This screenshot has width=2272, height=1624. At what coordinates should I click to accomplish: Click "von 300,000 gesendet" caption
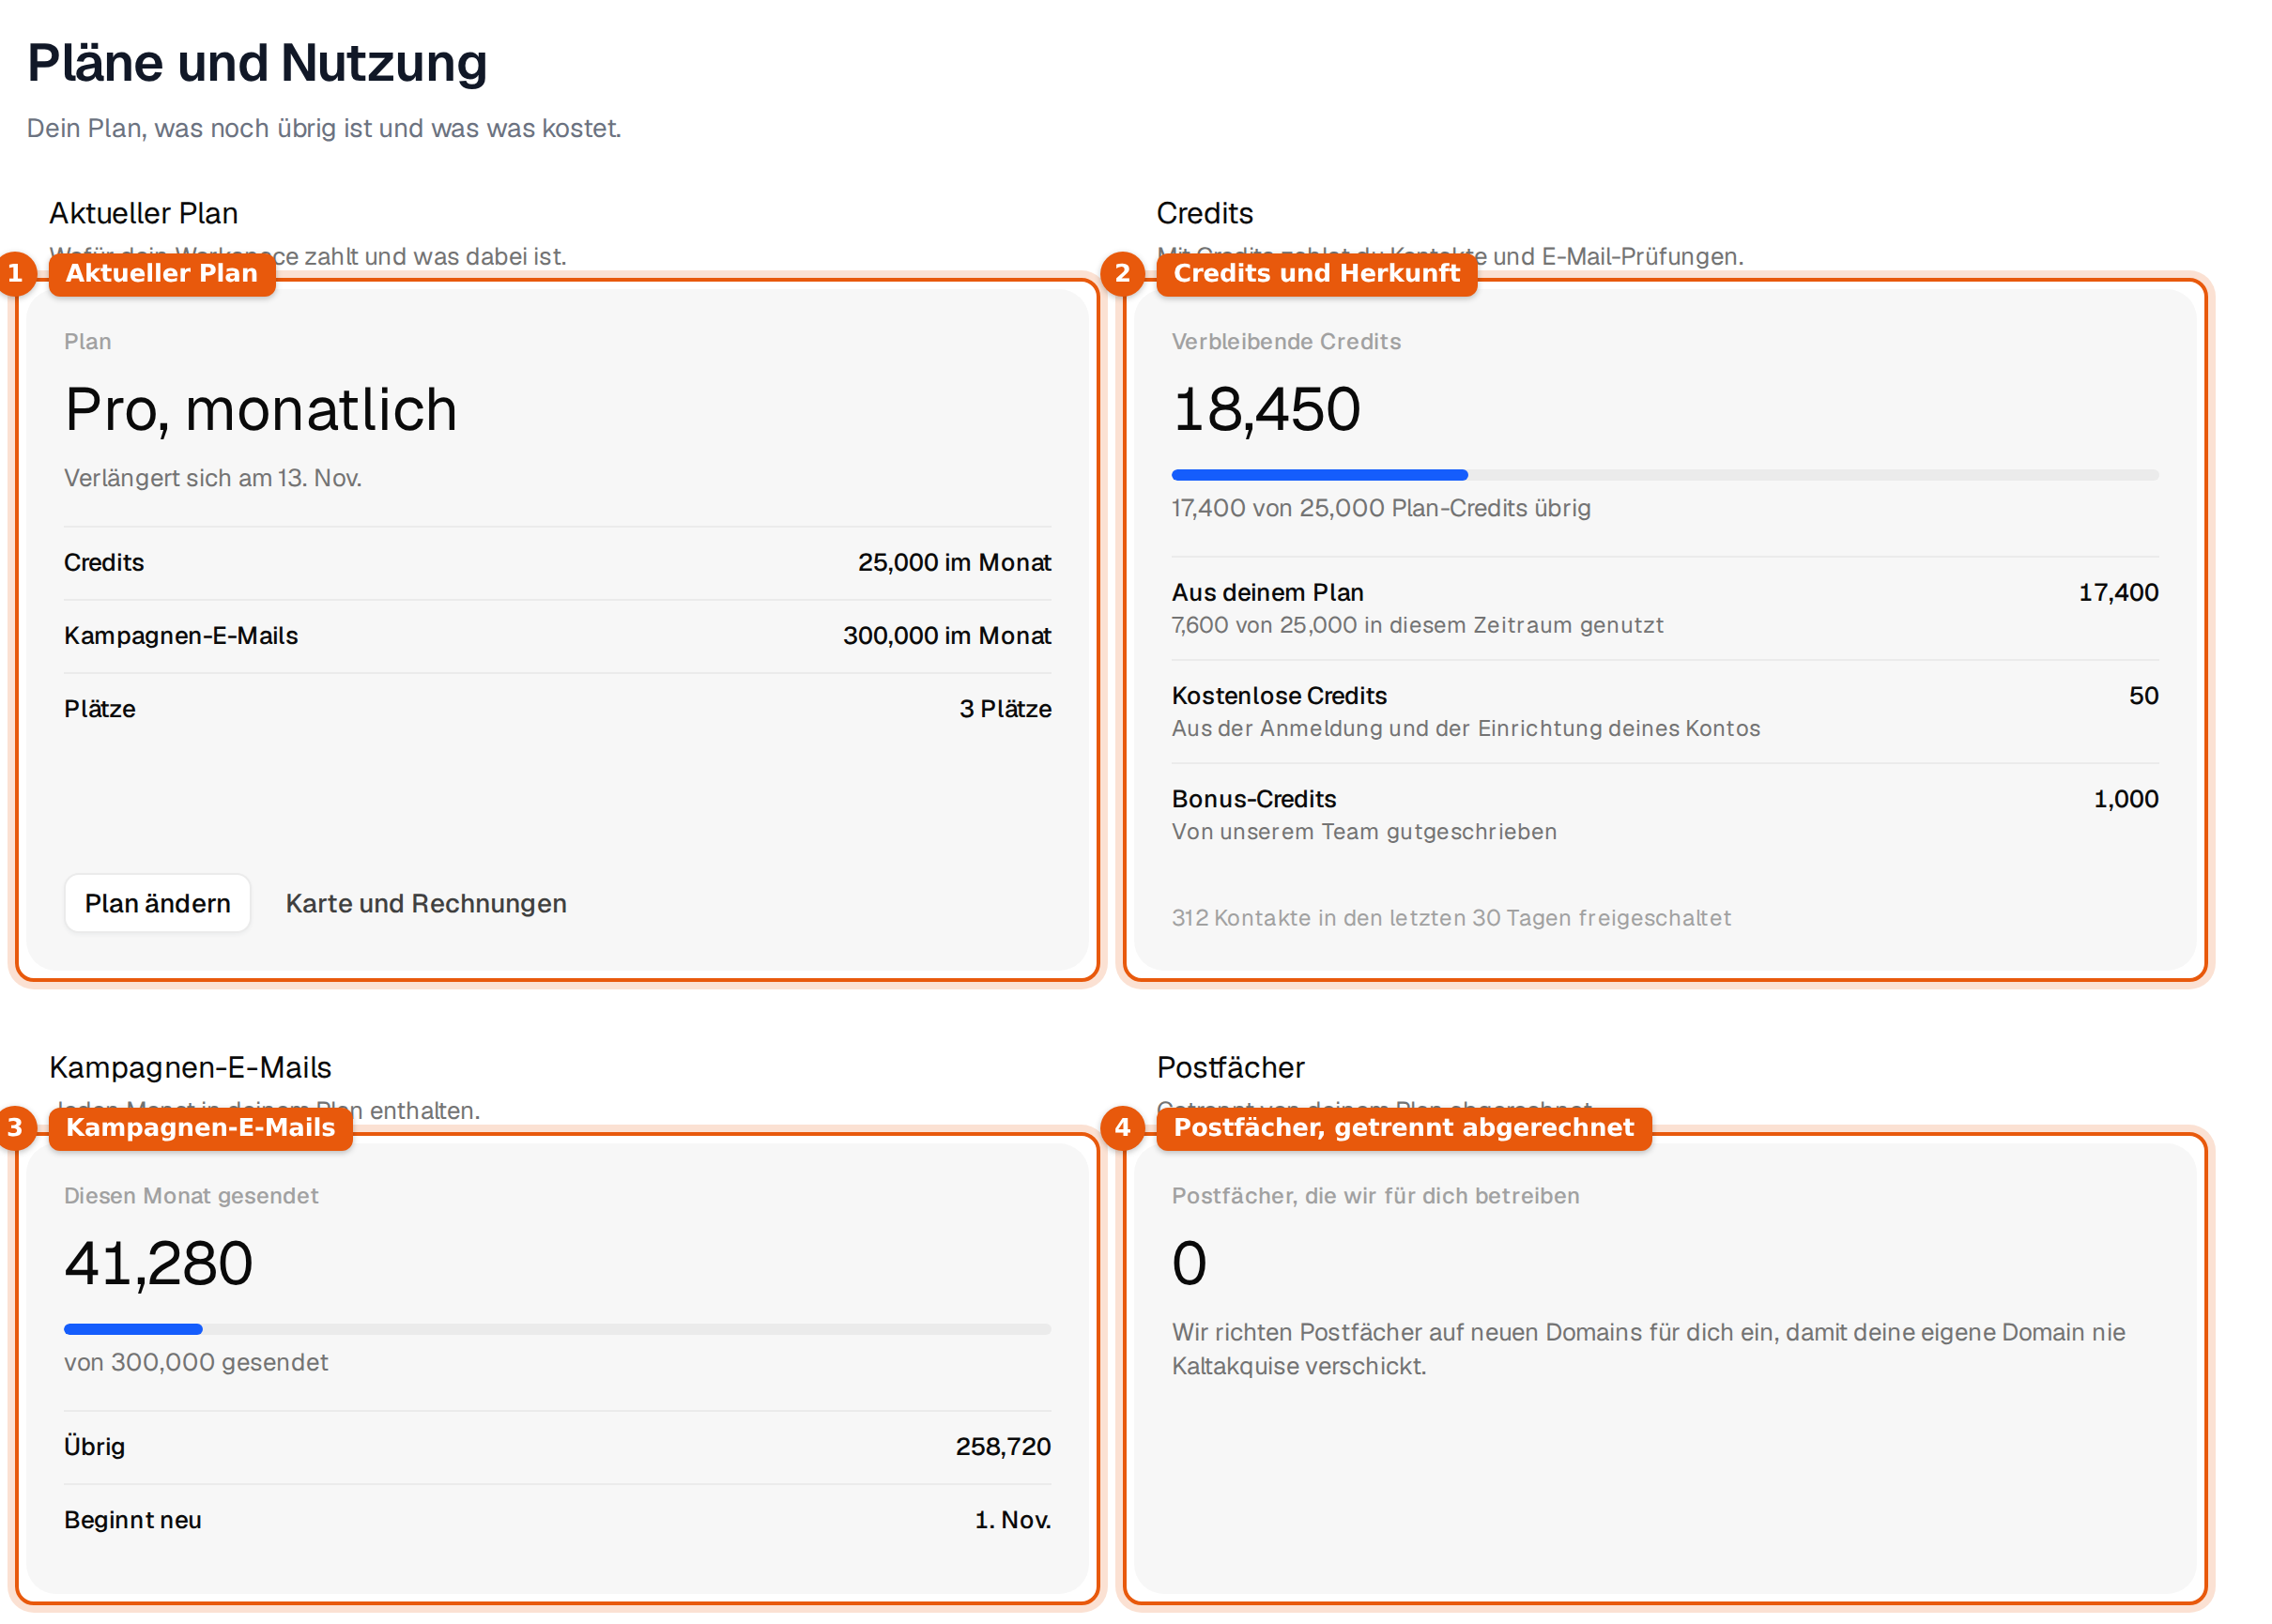196,1362
